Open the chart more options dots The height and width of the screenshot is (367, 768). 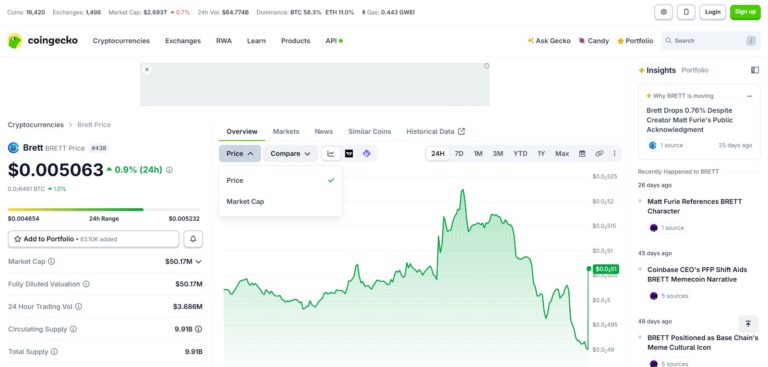click(614, 153)
